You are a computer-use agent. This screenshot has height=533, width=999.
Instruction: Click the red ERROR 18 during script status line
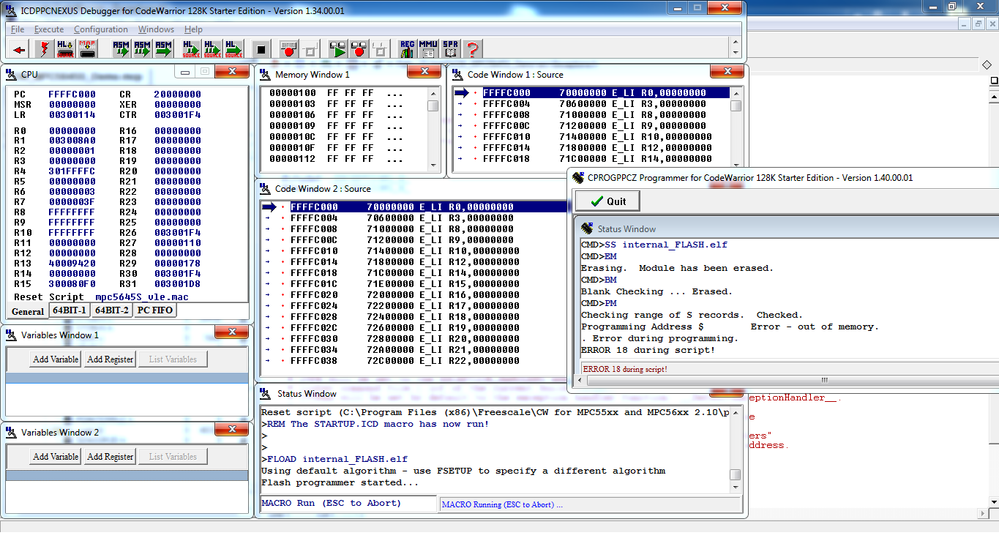click(x=625, y=369)
